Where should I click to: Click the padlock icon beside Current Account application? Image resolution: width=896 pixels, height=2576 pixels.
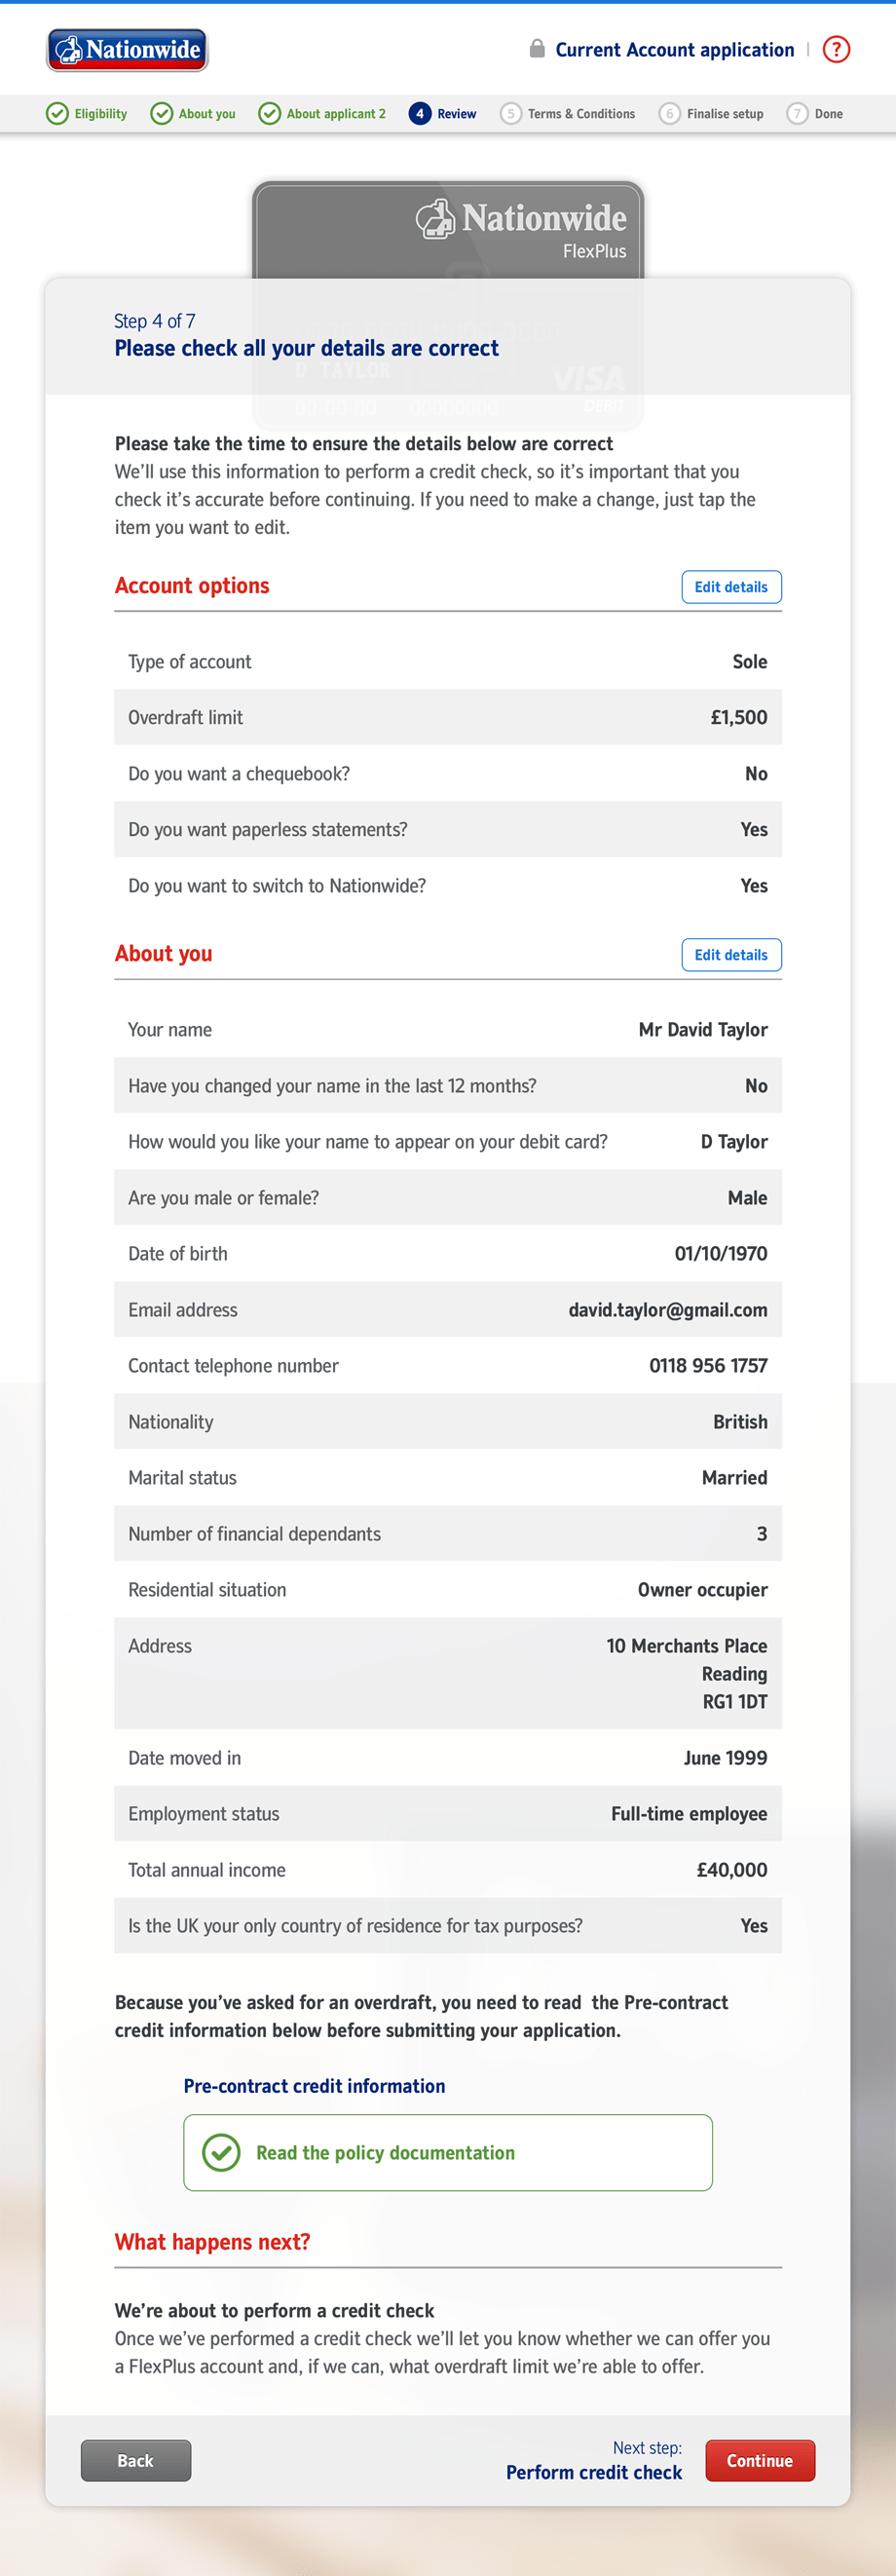point(537,49)
